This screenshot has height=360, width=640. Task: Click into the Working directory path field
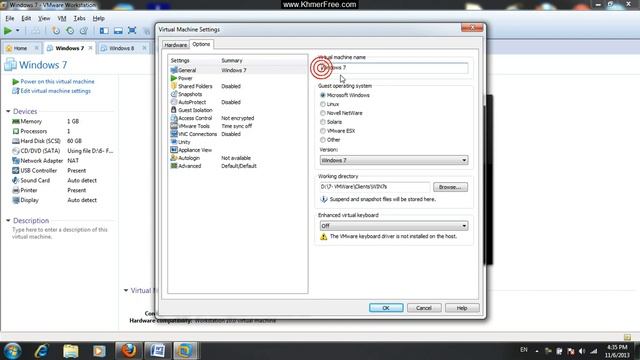375,187
